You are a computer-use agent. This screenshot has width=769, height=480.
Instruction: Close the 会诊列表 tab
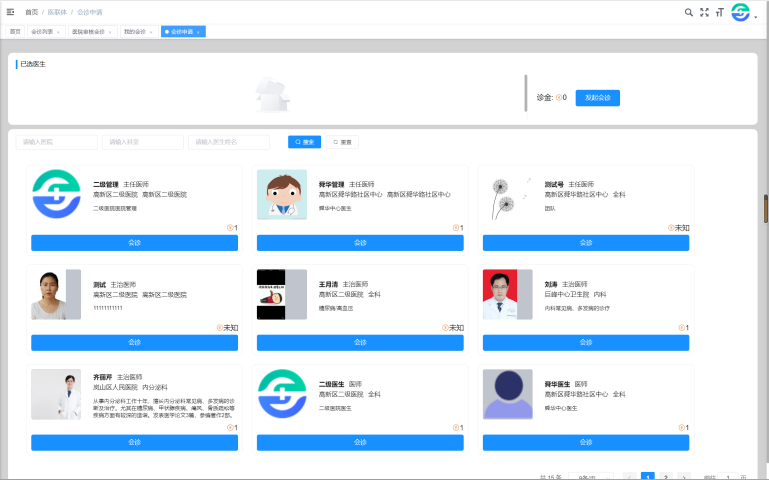point(58,32)
